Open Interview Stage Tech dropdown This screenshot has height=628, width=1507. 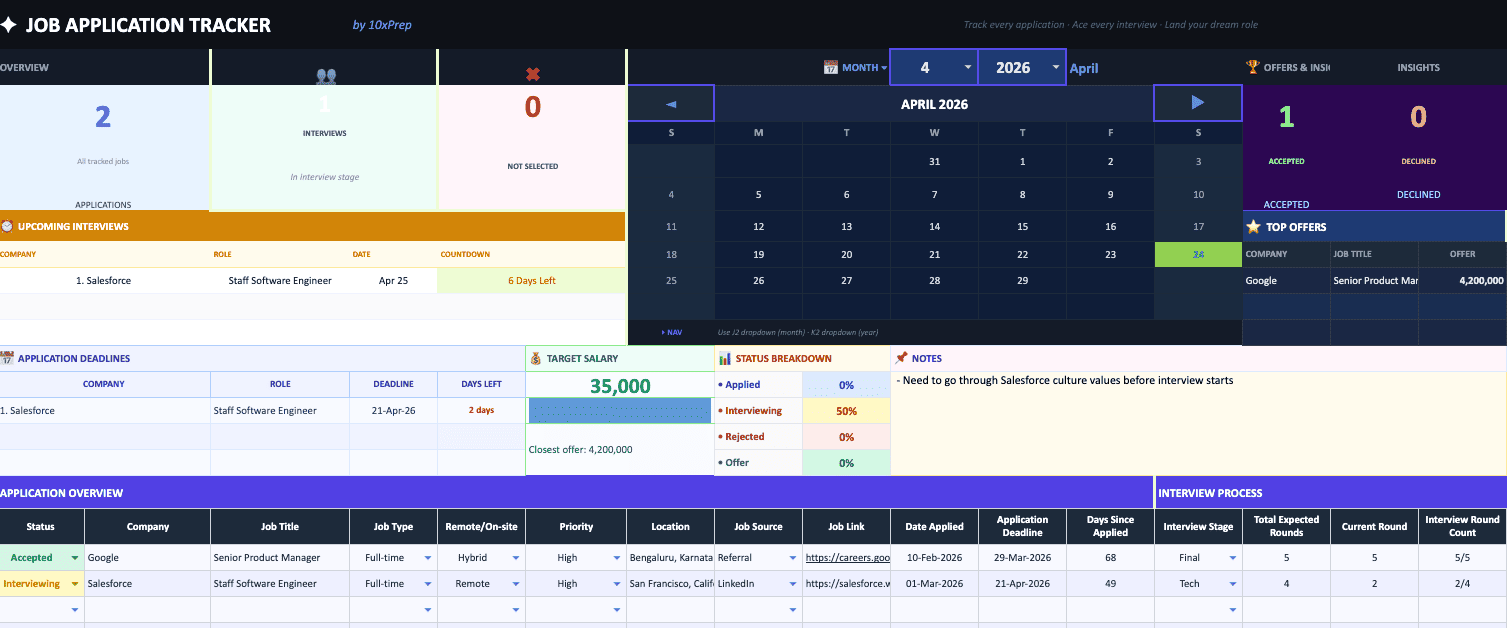point(1232,584)
